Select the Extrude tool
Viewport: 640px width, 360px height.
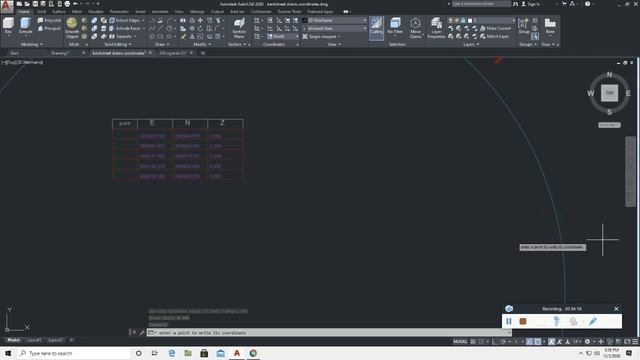(x=25, y=26)
